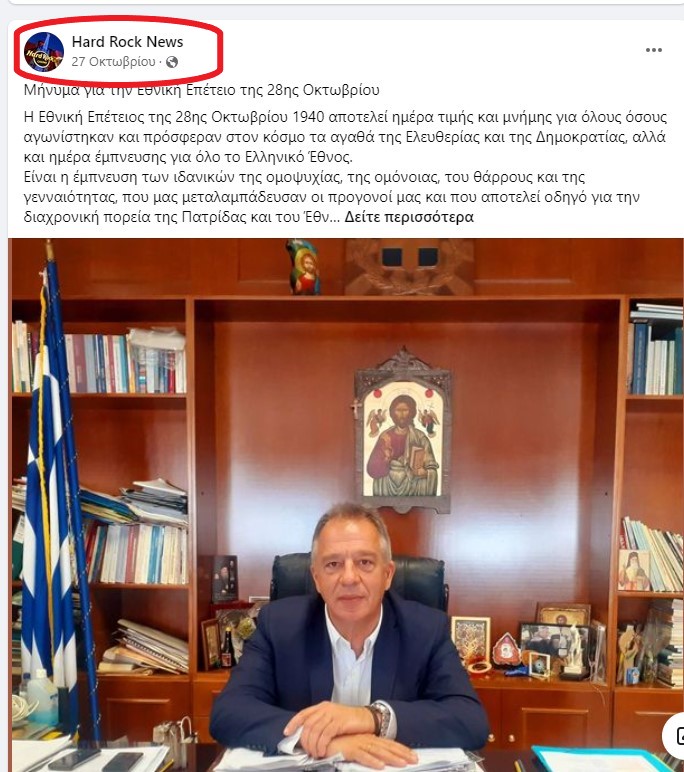Open the post photo of the man at desk
The height and width of the screenshot is (772, 684).
[346, 505]
